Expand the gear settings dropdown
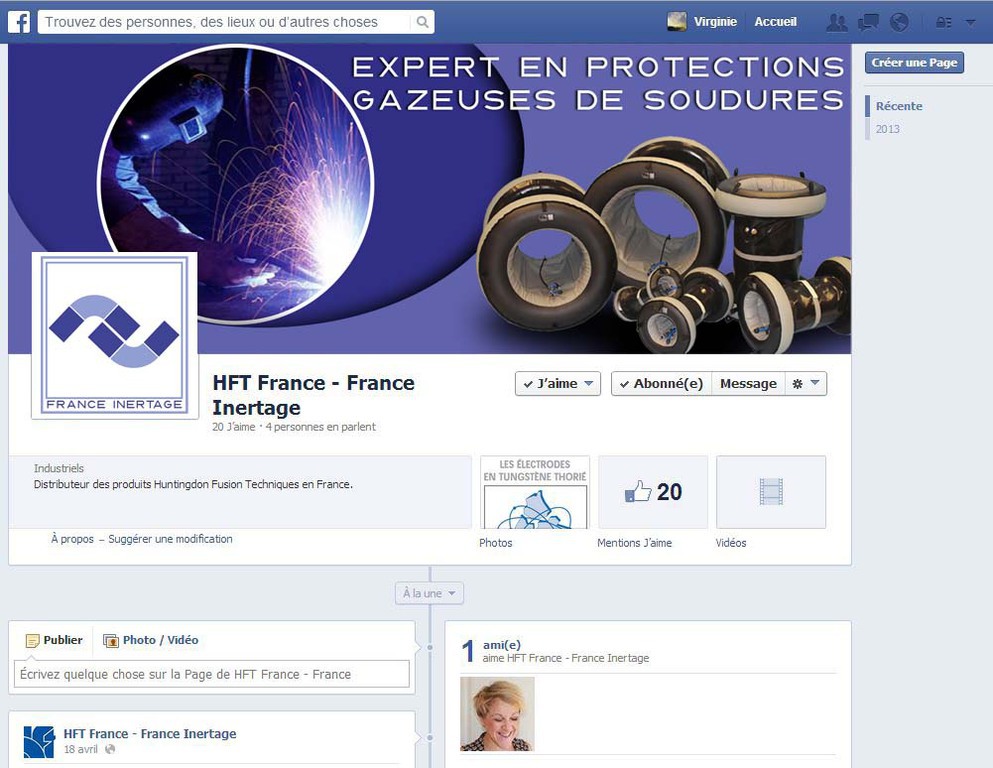Screen dimensions: 993x768 click(806, 384)
